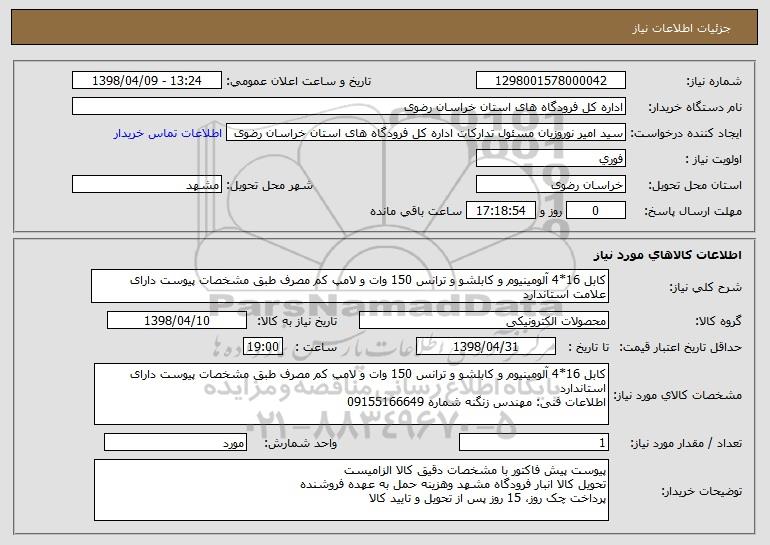This screenshot has height=545, width=770.
Task: Click the label شرح کلی نیاز
Action: tap(706, 287)
